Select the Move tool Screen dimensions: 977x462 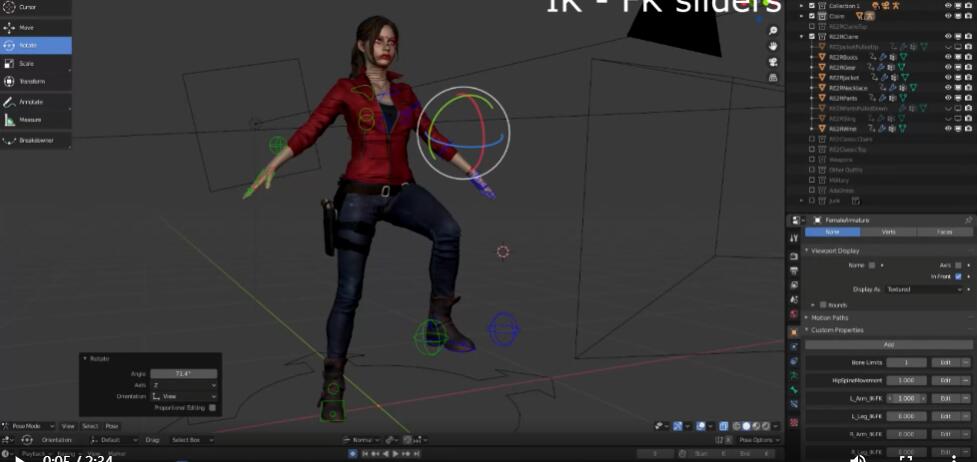pyautogui.click(x=36, y=28)
